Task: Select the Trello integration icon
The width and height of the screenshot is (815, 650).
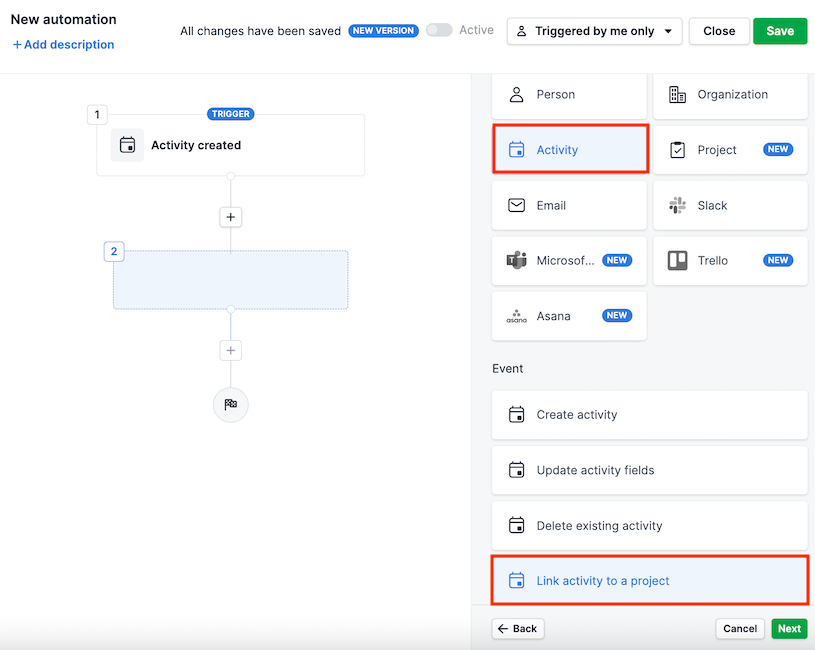Action: (x=676, y=260)
